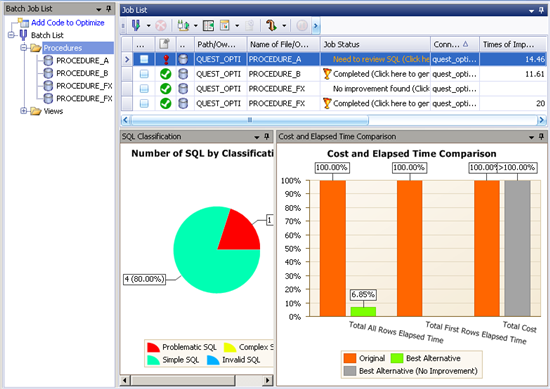
Task: Click 'Add Code to Optimize' link
Action: coord(68,23)
